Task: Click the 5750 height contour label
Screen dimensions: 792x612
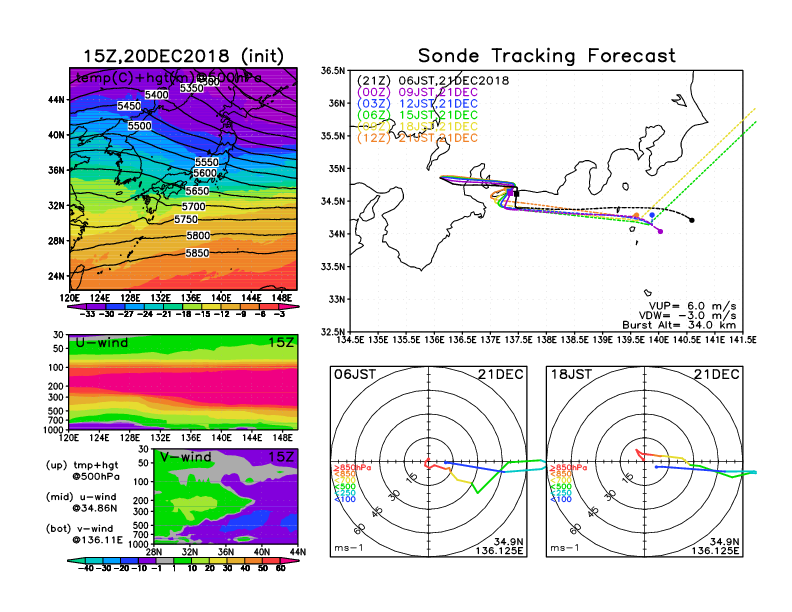Action: (186, 220)
